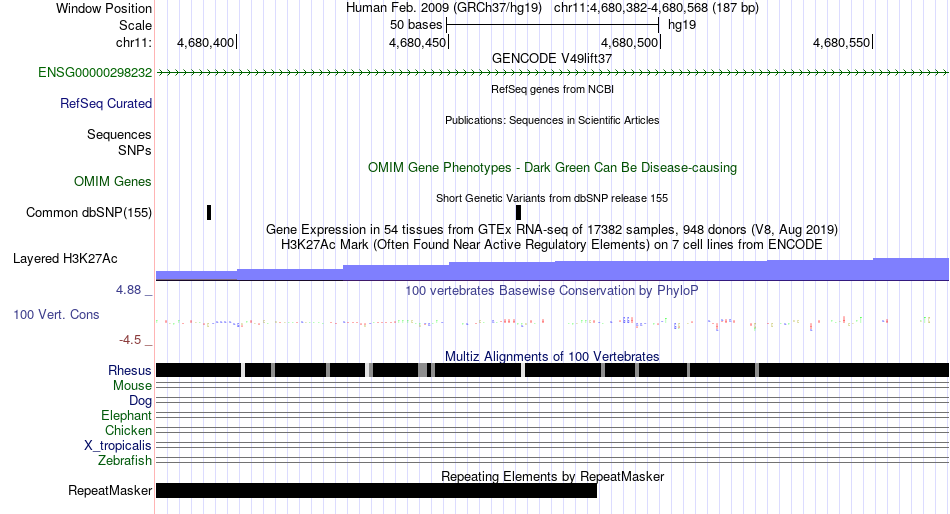Image resolution: width=950 pixels, height=514 pixels.
Task: Open the Layered H3K27Ac track label
Action: (65, 259)
